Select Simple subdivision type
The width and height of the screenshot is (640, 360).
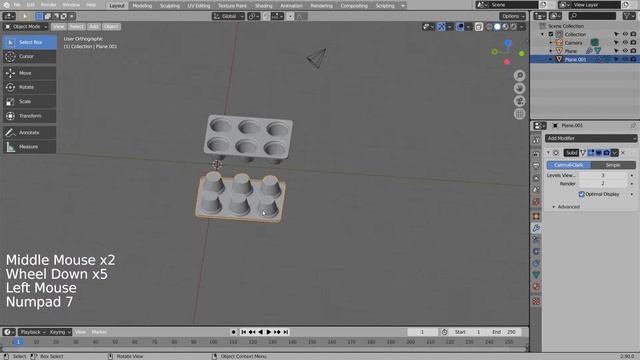pyautogui.click(x=613, y=165)
